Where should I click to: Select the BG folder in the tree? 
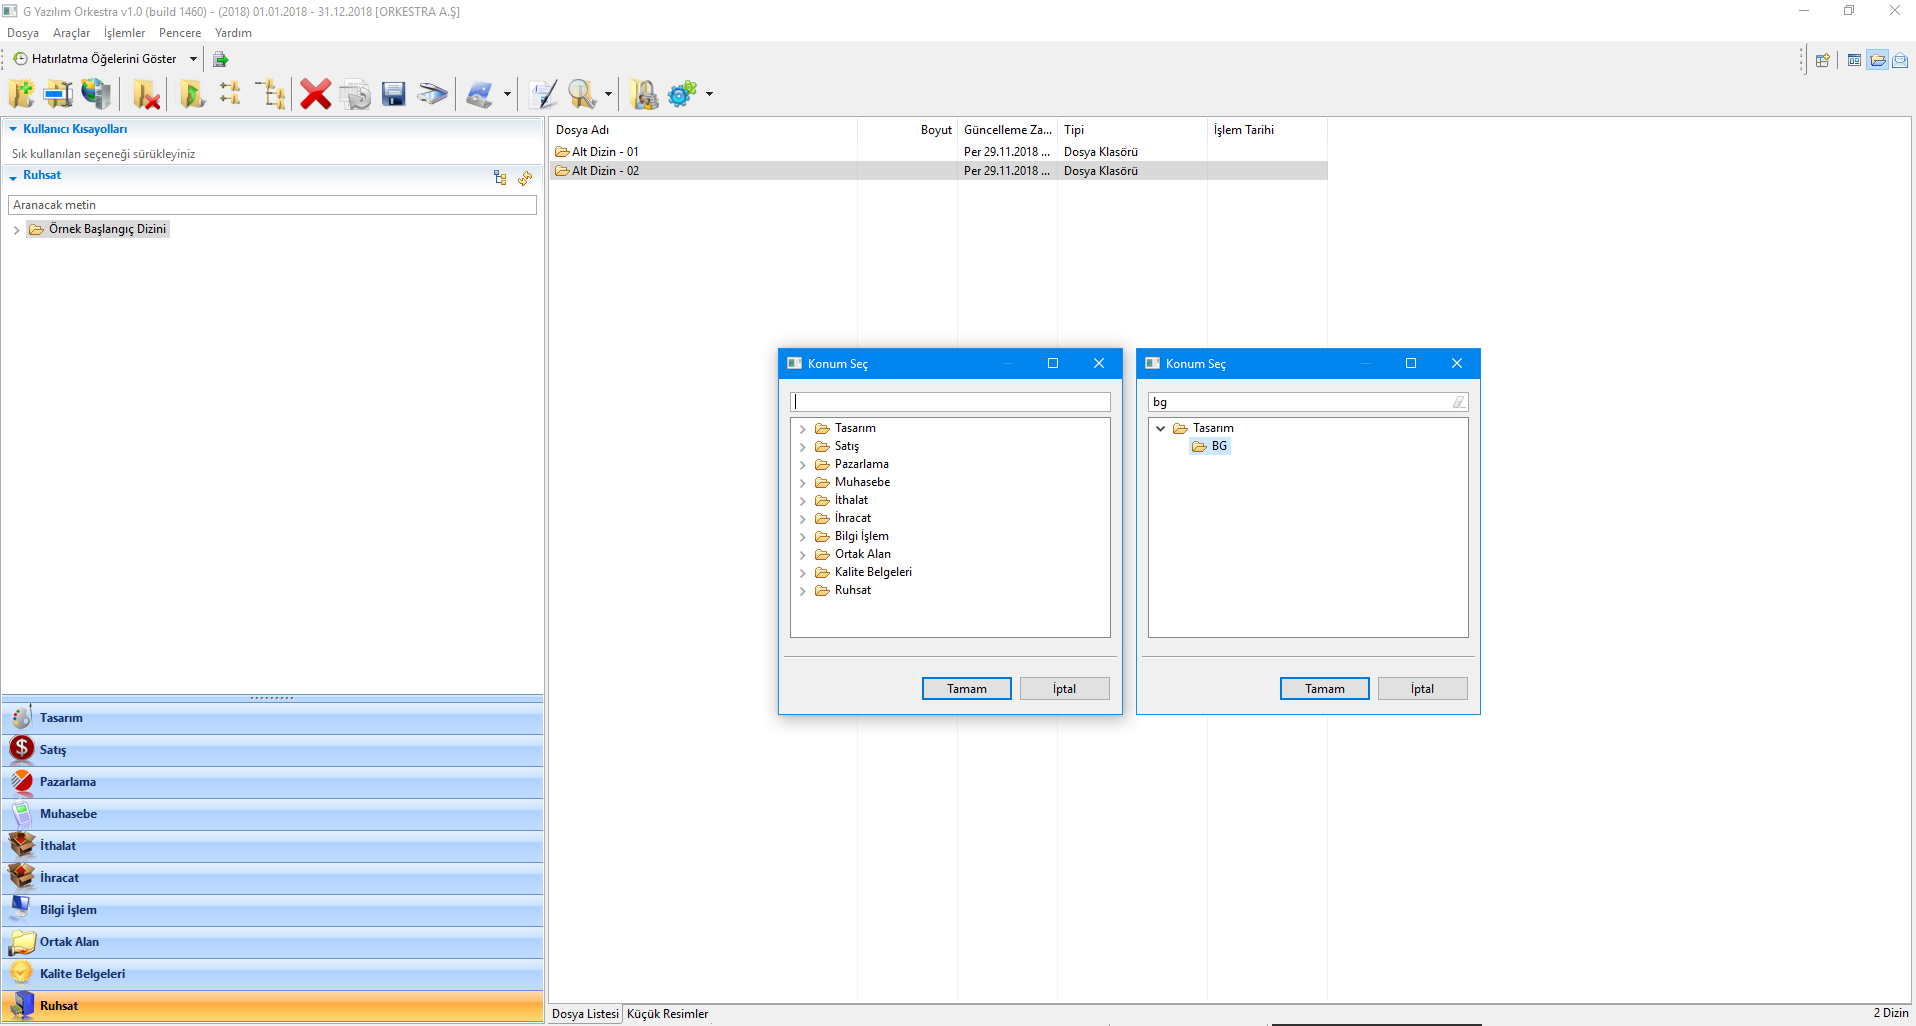click(1218, 446)
